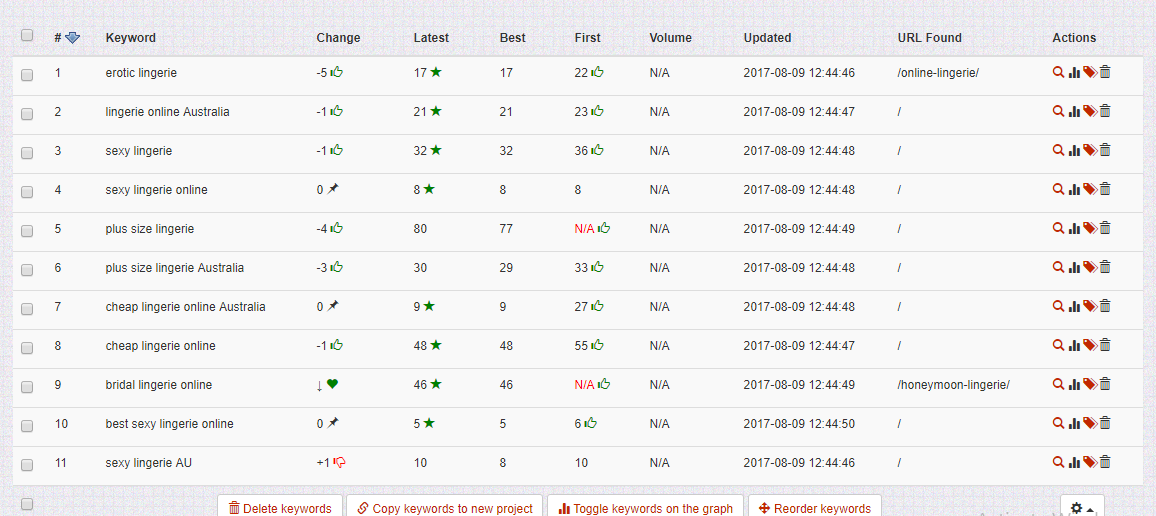Screen dimensions: 1156x516
Task: Tag icon for bridal lingerie online
Action: pyautogui.click(x=1090, y=384)
